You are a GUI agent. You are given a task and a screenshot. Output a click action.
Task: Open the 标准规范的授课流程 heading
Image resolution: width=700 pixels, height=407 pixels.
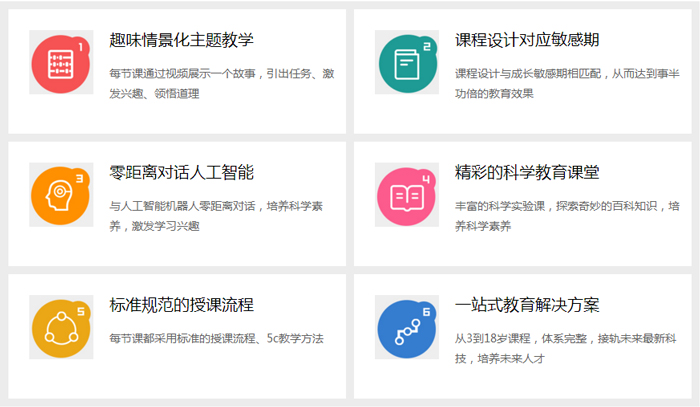pos(181,305)
